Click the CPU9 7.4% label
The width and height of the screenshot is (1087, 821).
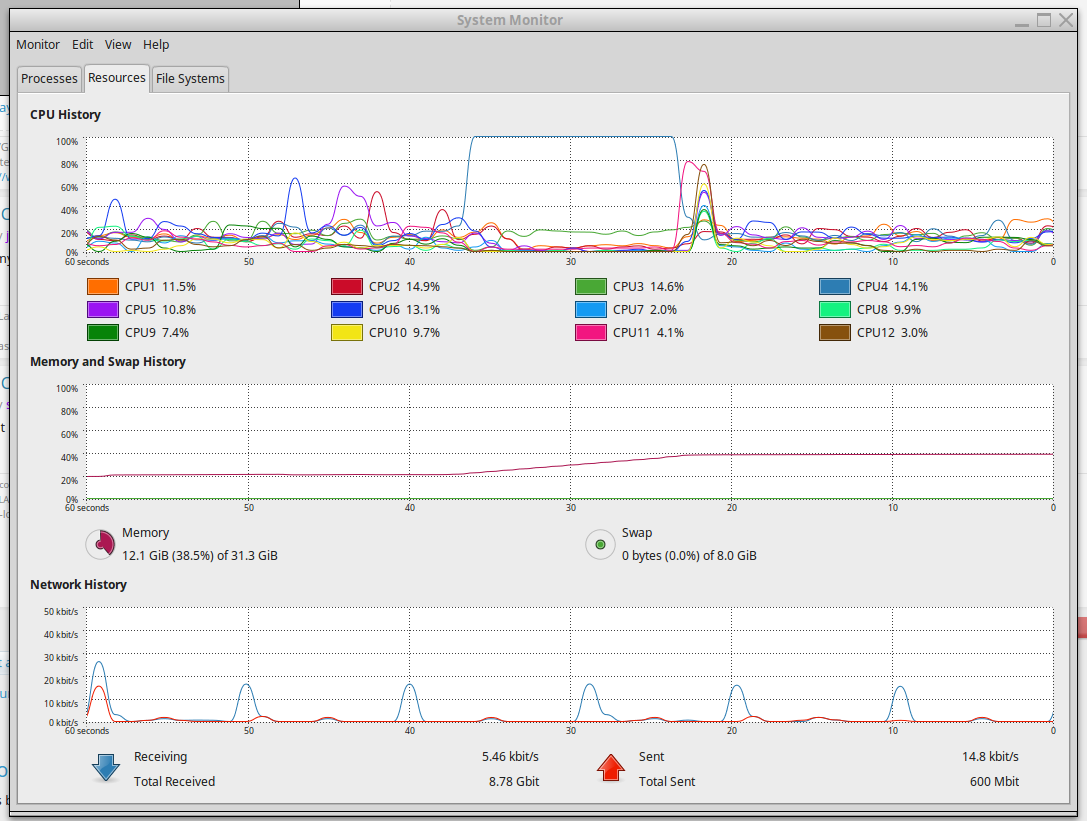157,332
